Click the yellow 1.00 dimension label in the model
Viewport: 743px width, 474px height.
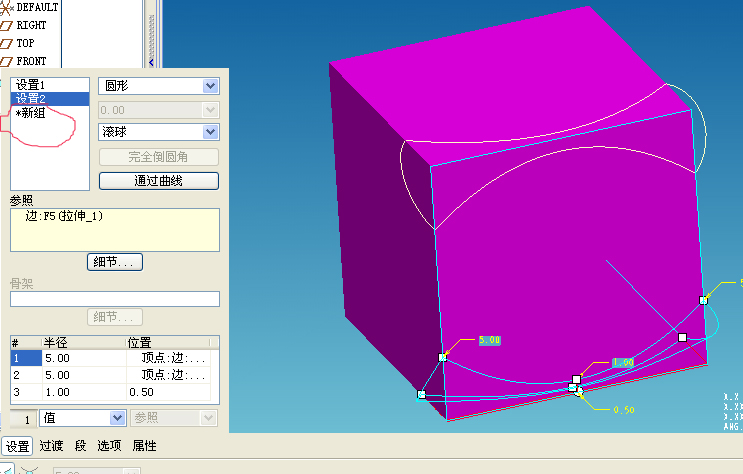(x=623, y=363)
